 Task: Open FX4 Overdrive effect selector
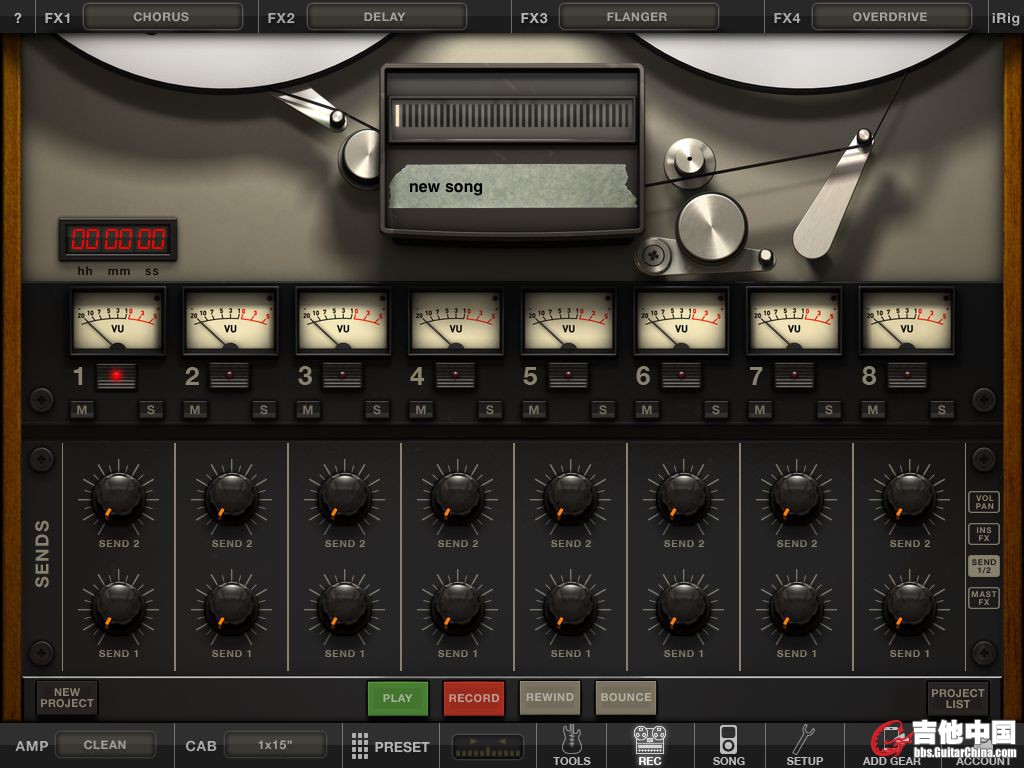[891, 17]
